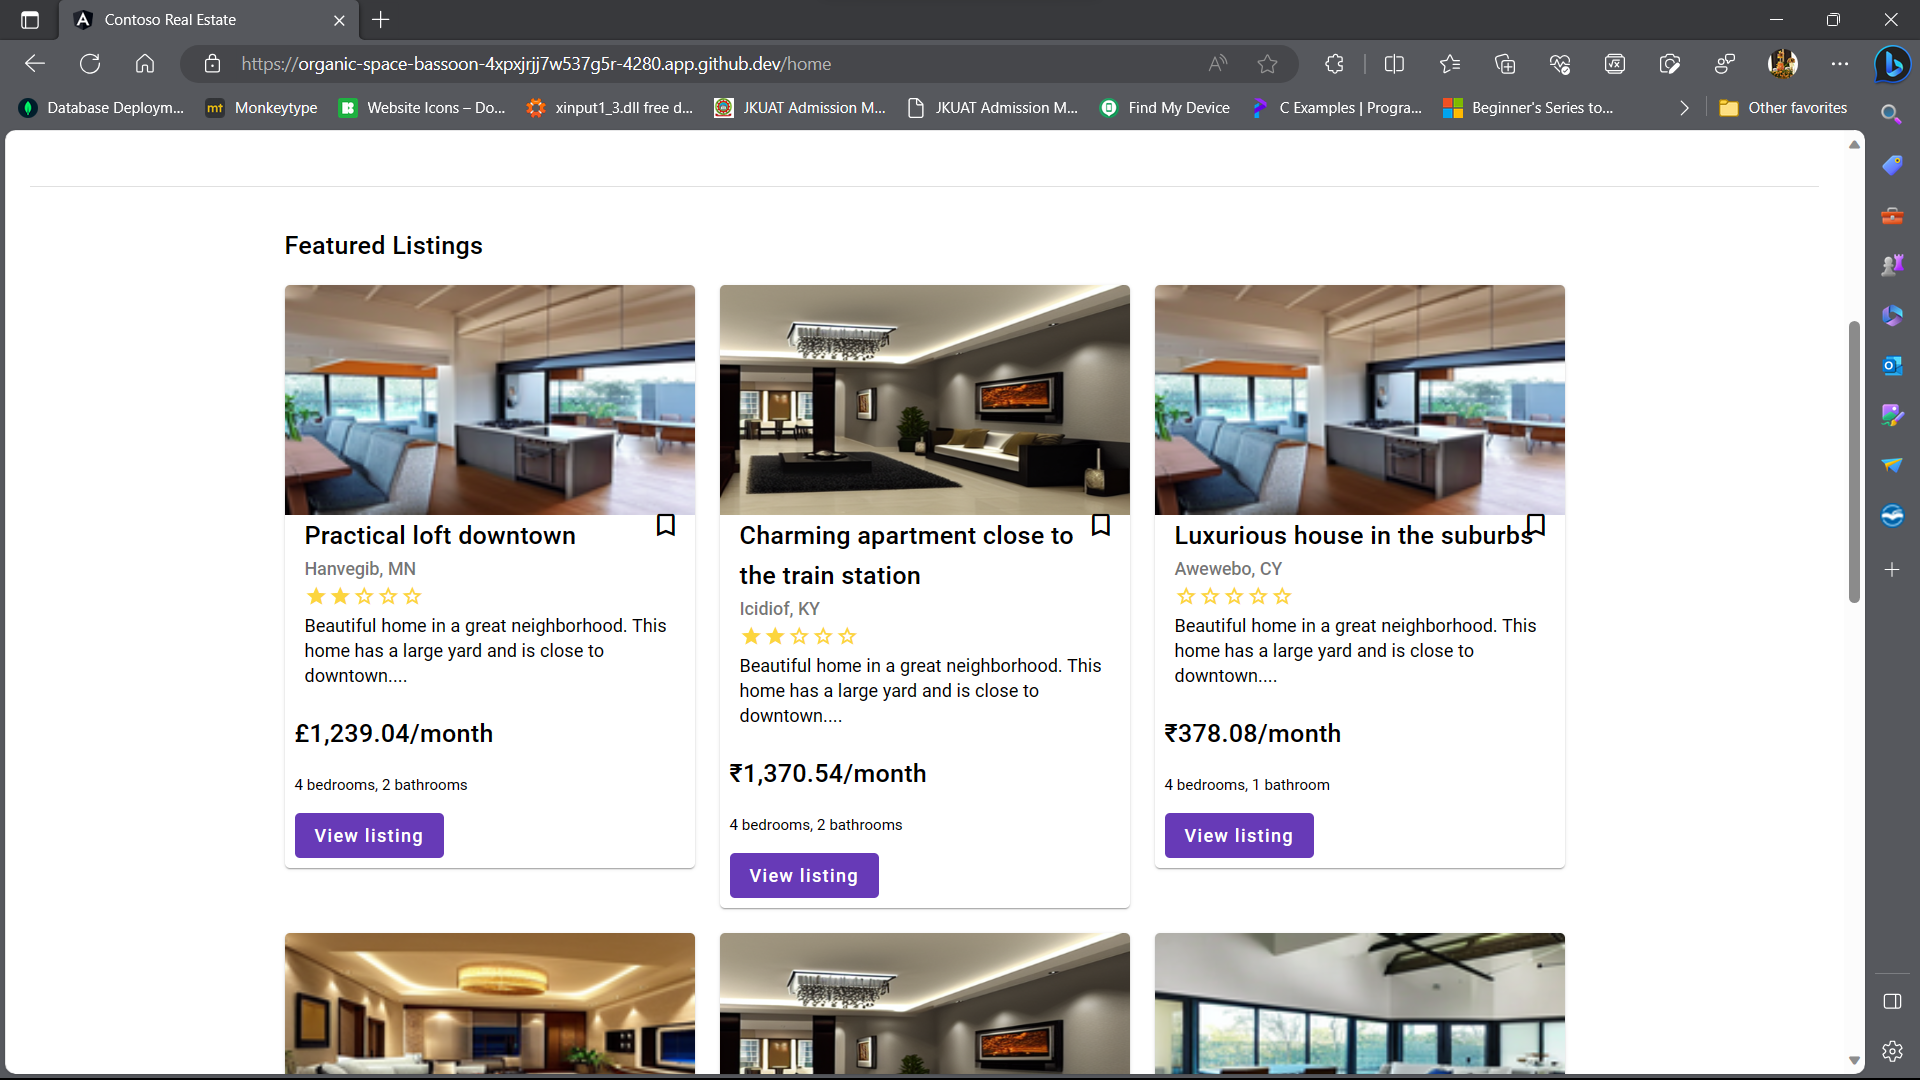Enable split screen view
This screenshot has width=1920, height=1080.
1394,63
